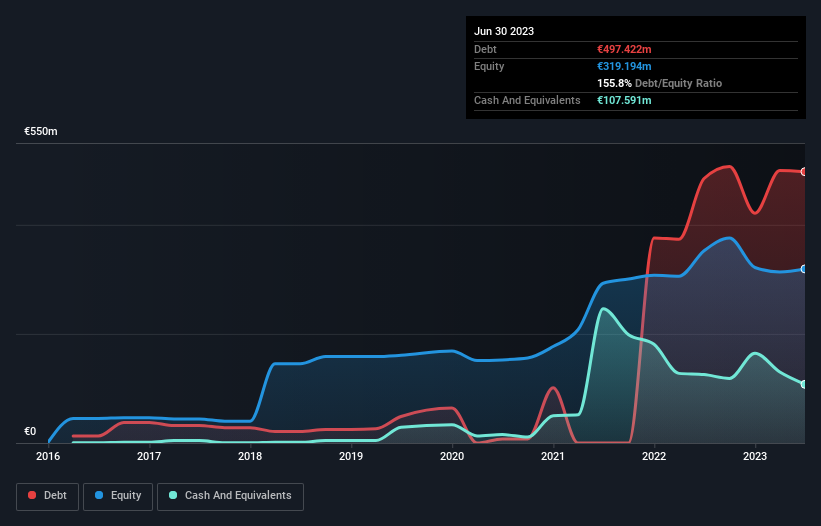Click the 155.8% Debt/Equity Ratio text

[x=659, y=83]
